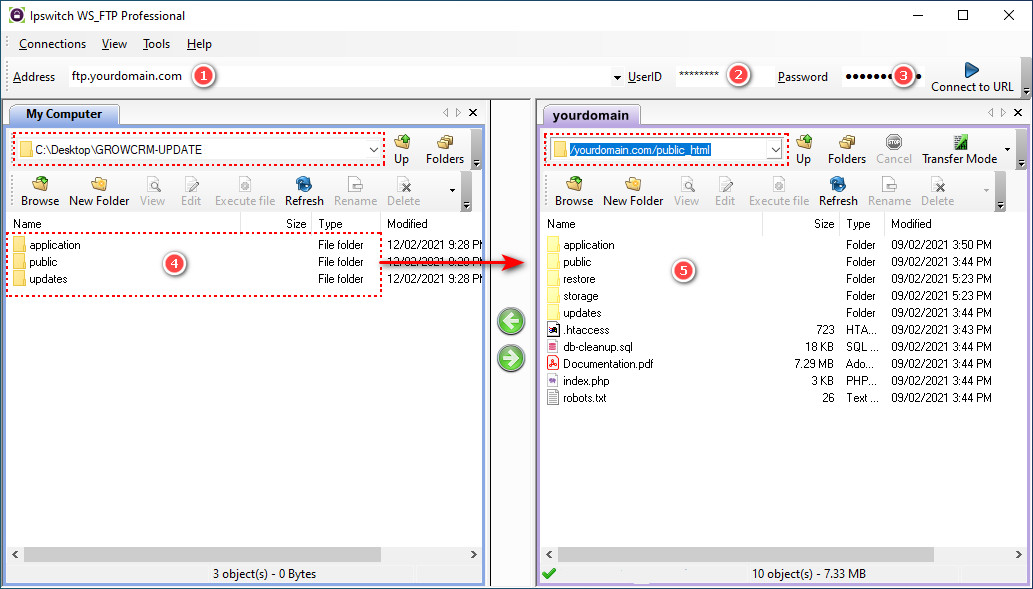
Task: Click Execute file in yourdomain toolbar
Action: point(779,192)
